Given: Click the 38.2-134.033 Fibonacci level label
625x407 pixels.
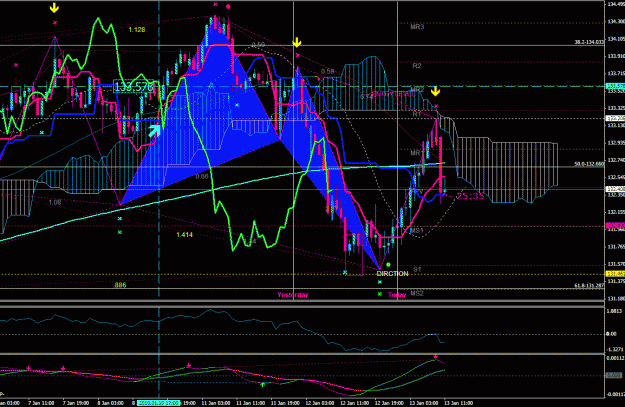Looking at the screenshot, I should (589, 42).
